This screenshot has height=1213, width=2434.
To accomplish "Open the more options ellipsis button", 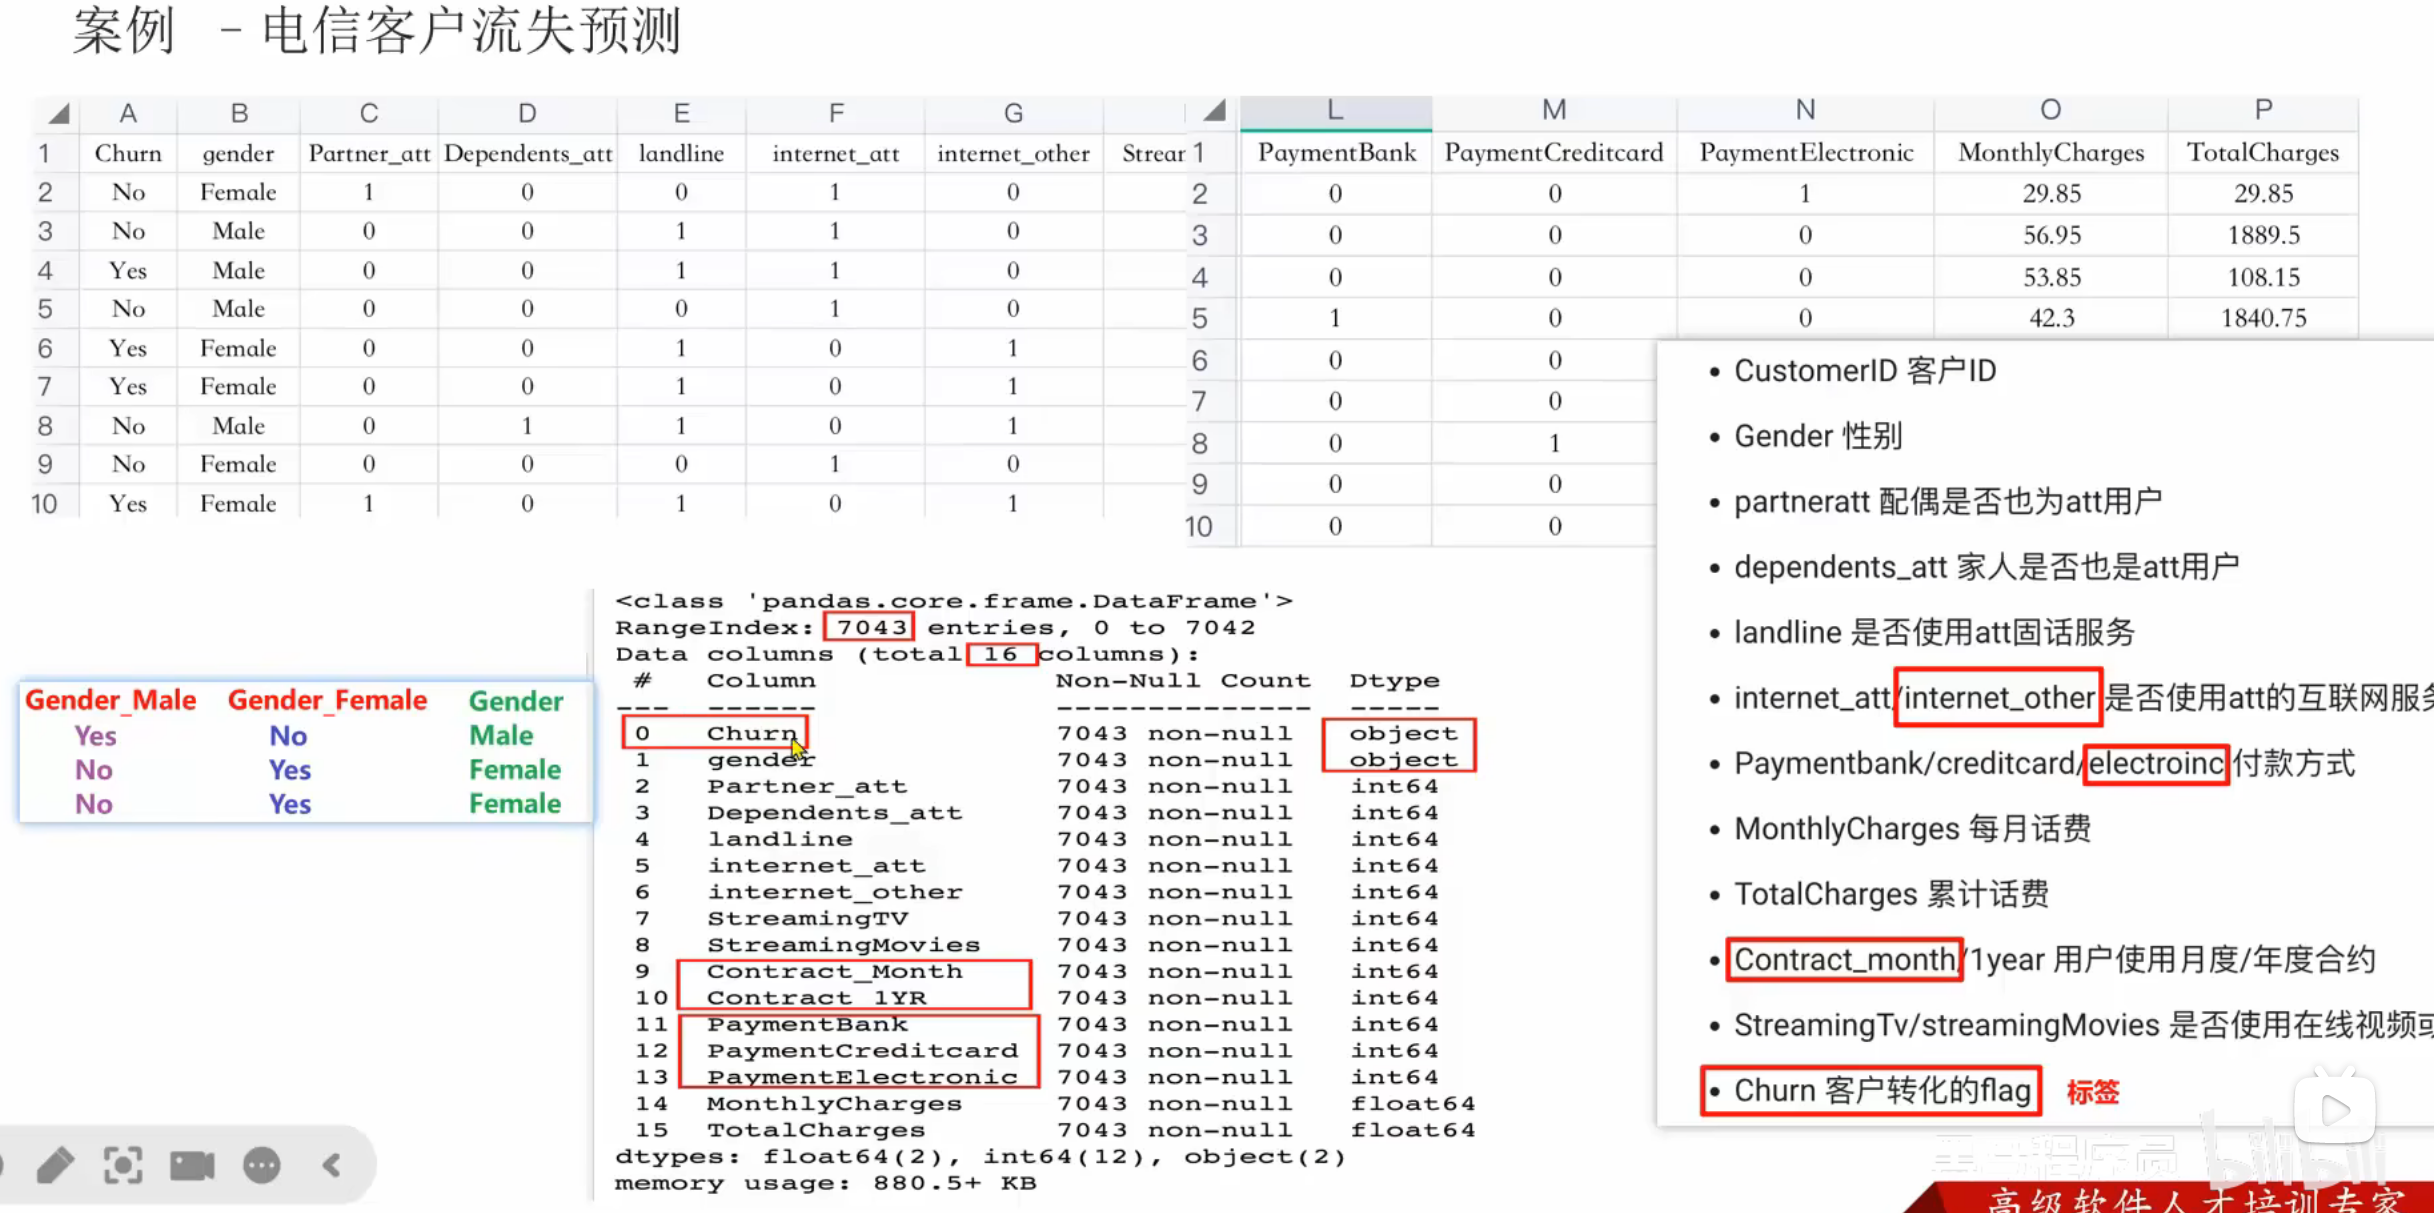I will coord(262,1166).
